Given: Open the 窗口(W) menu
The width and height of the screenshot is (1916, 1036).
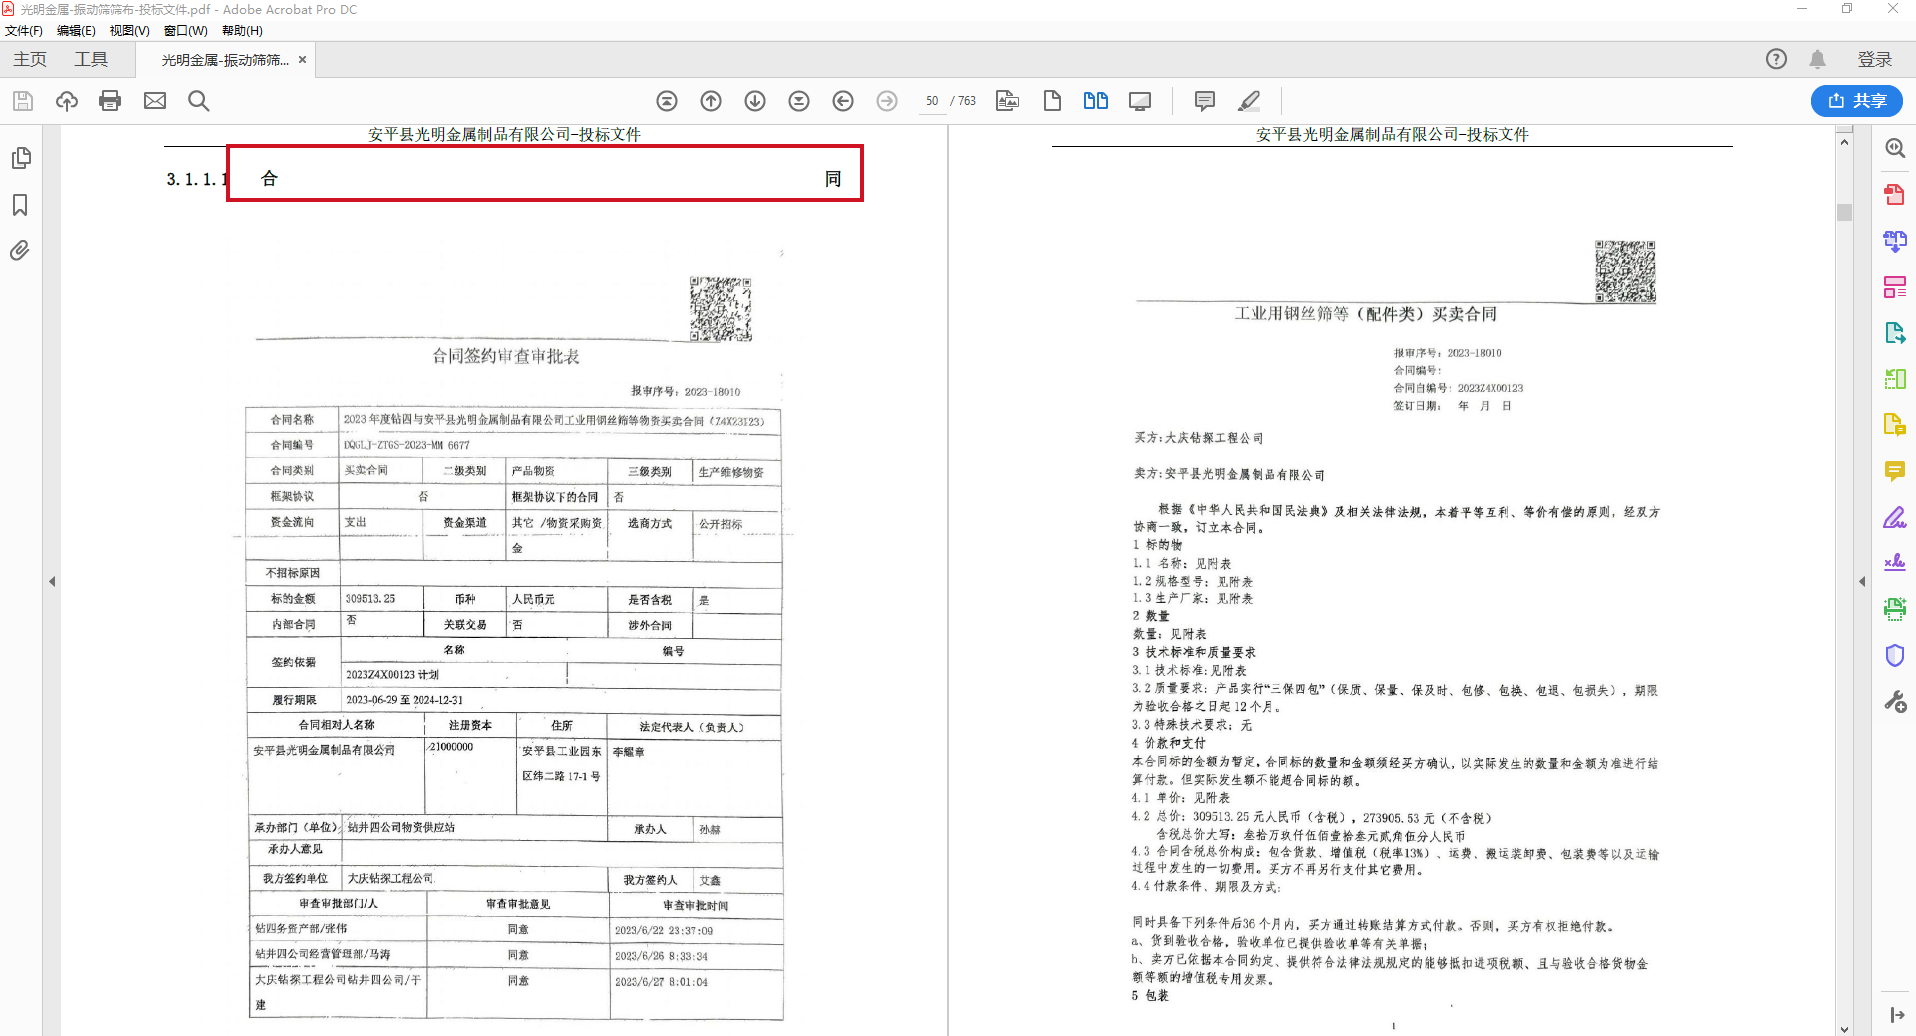Looking at the screenshot, I should 186,31.
